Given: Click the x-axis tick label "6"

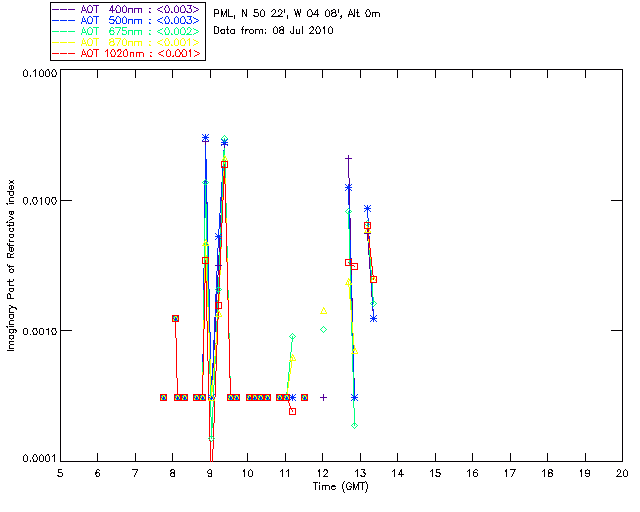Looking at the screenshot, I should (98, 473).
